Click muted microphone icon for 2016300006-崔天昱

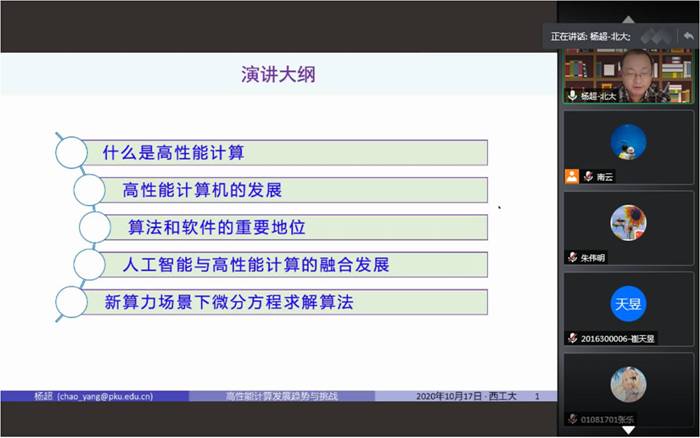click(573, 338)
